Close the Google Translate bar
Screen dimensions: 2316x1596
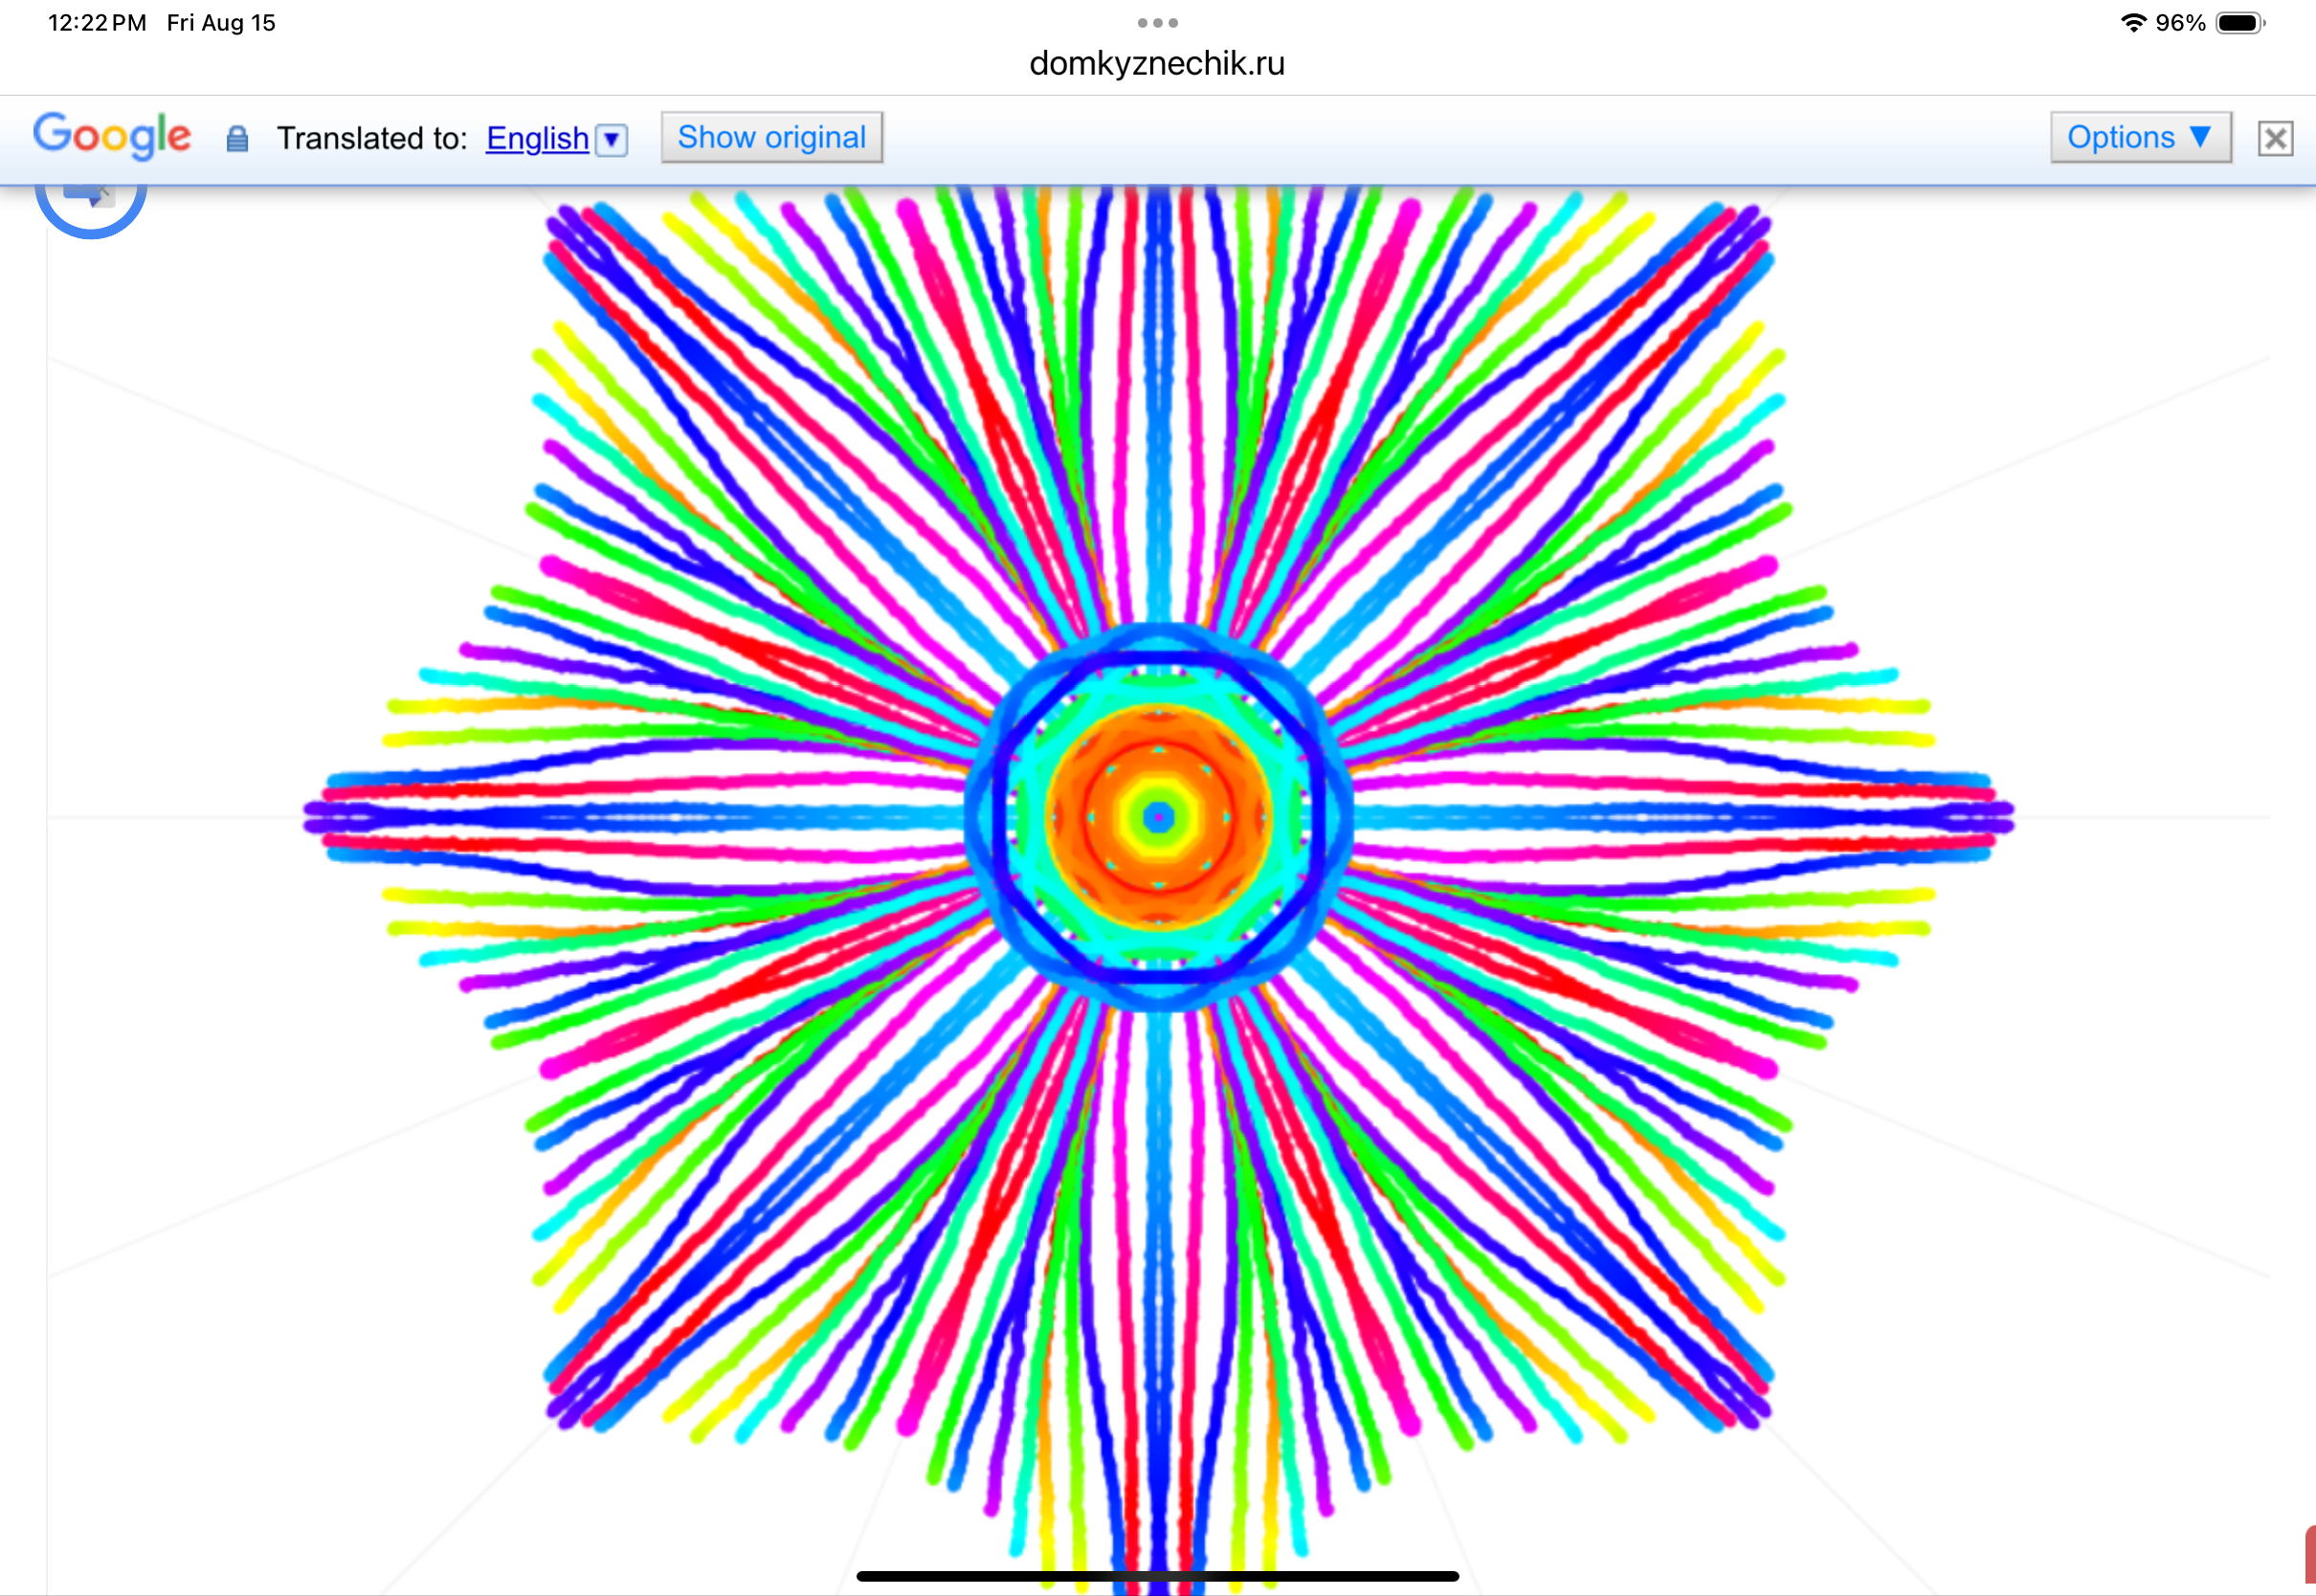tap(2275, 138)
